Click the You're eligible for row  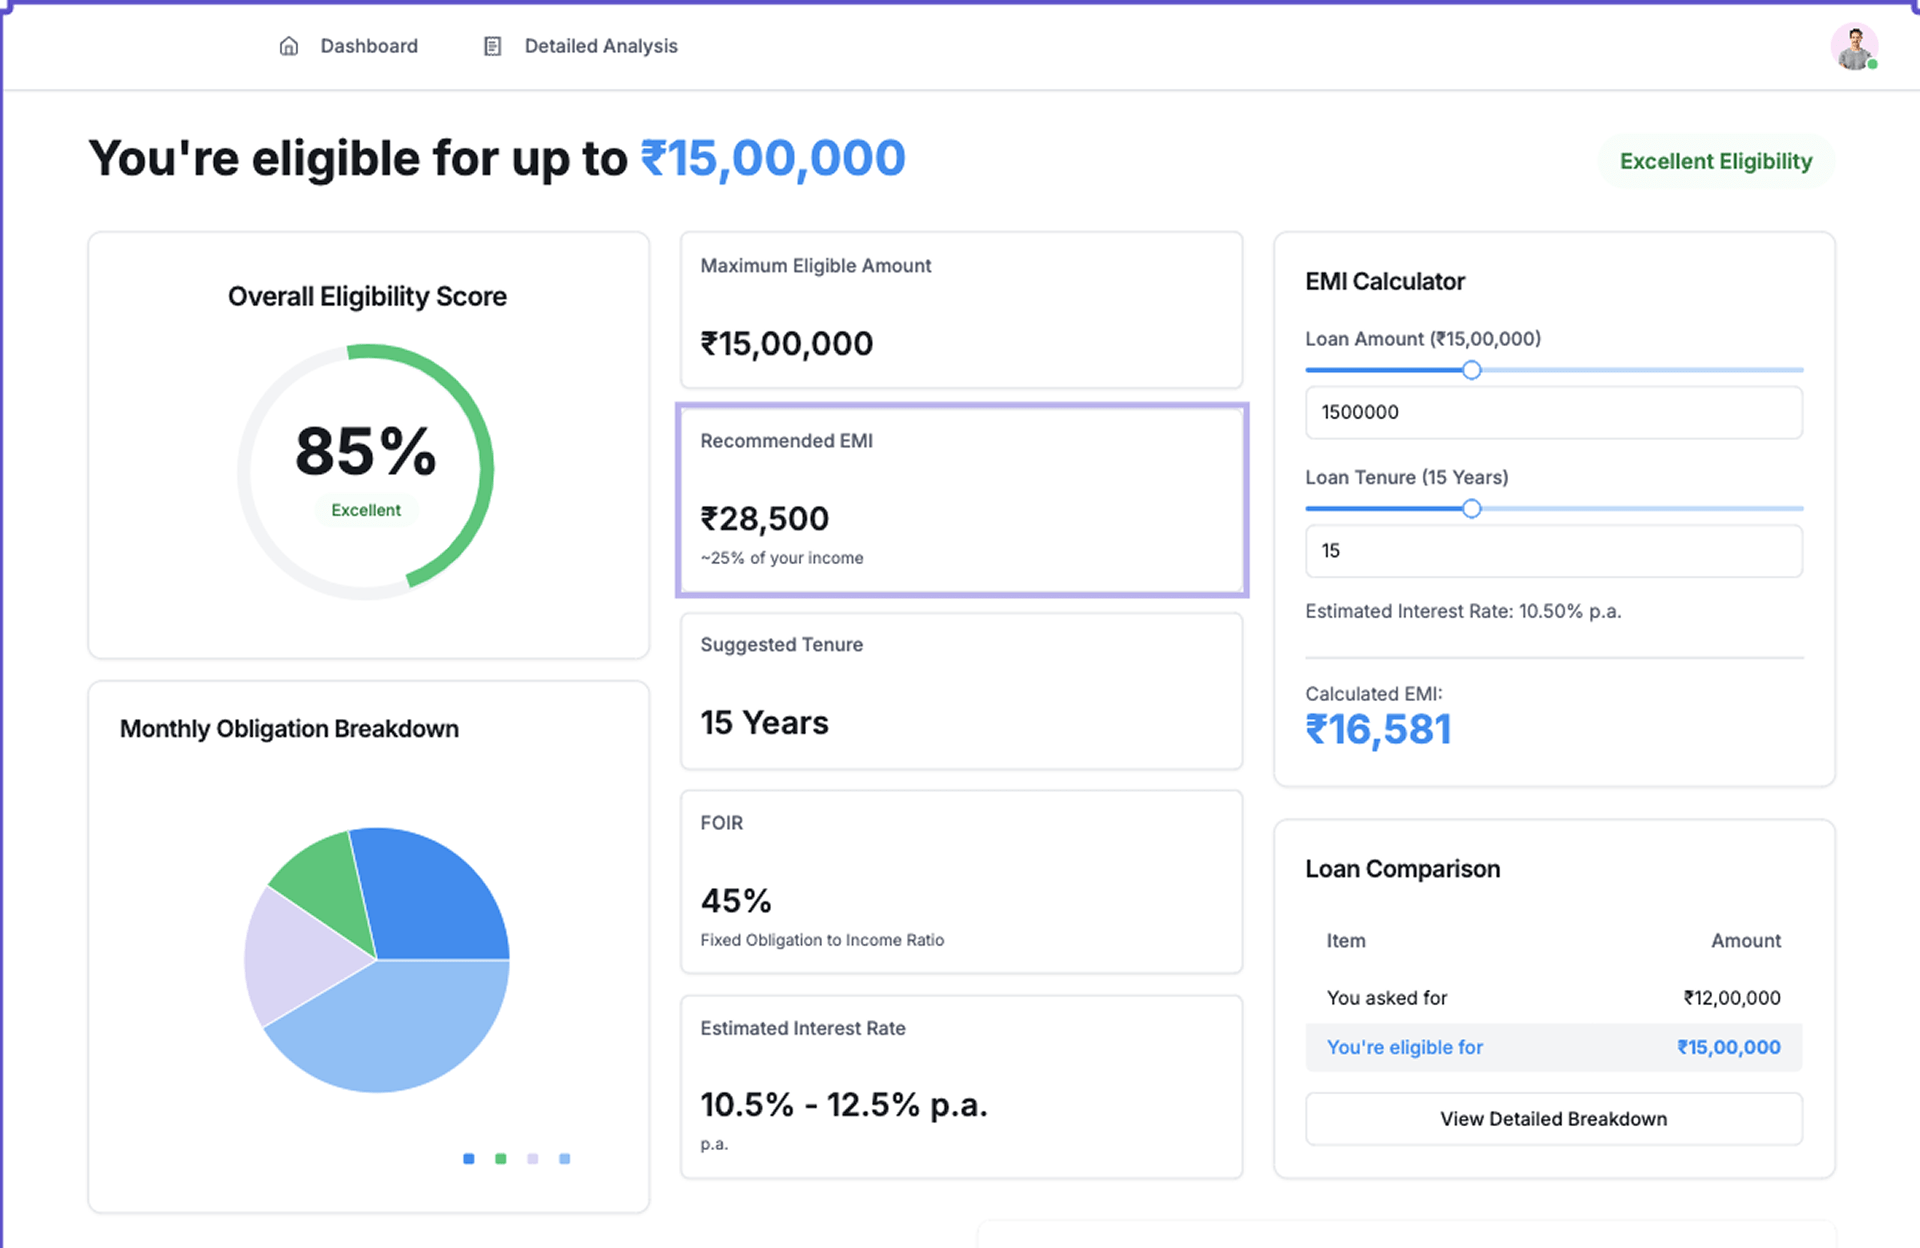[1553, 1047]
